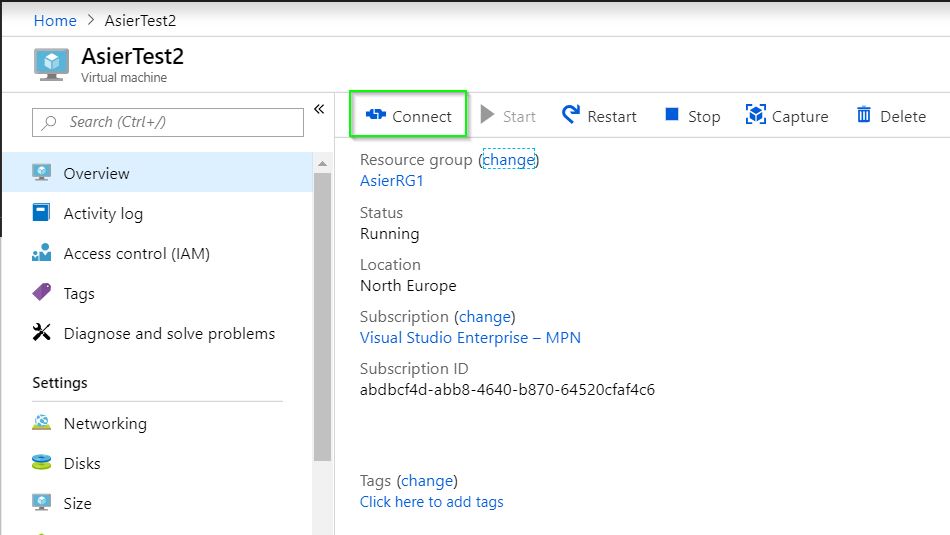This screenshot has width=950, height=535.
Task: Click Visual Studio Enterprise – MPN link
Action: pyautogui.click(x=470, y=337)
